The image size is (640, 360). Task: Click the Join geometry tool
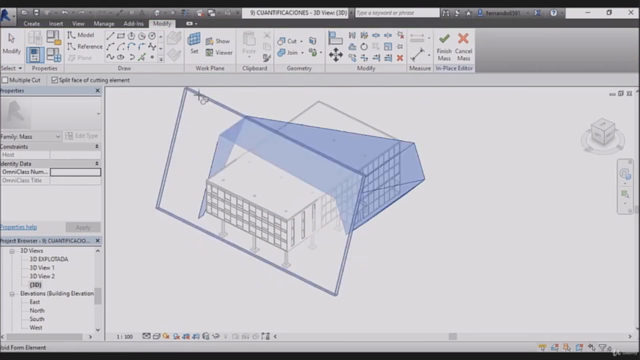(x=288, y=53)
